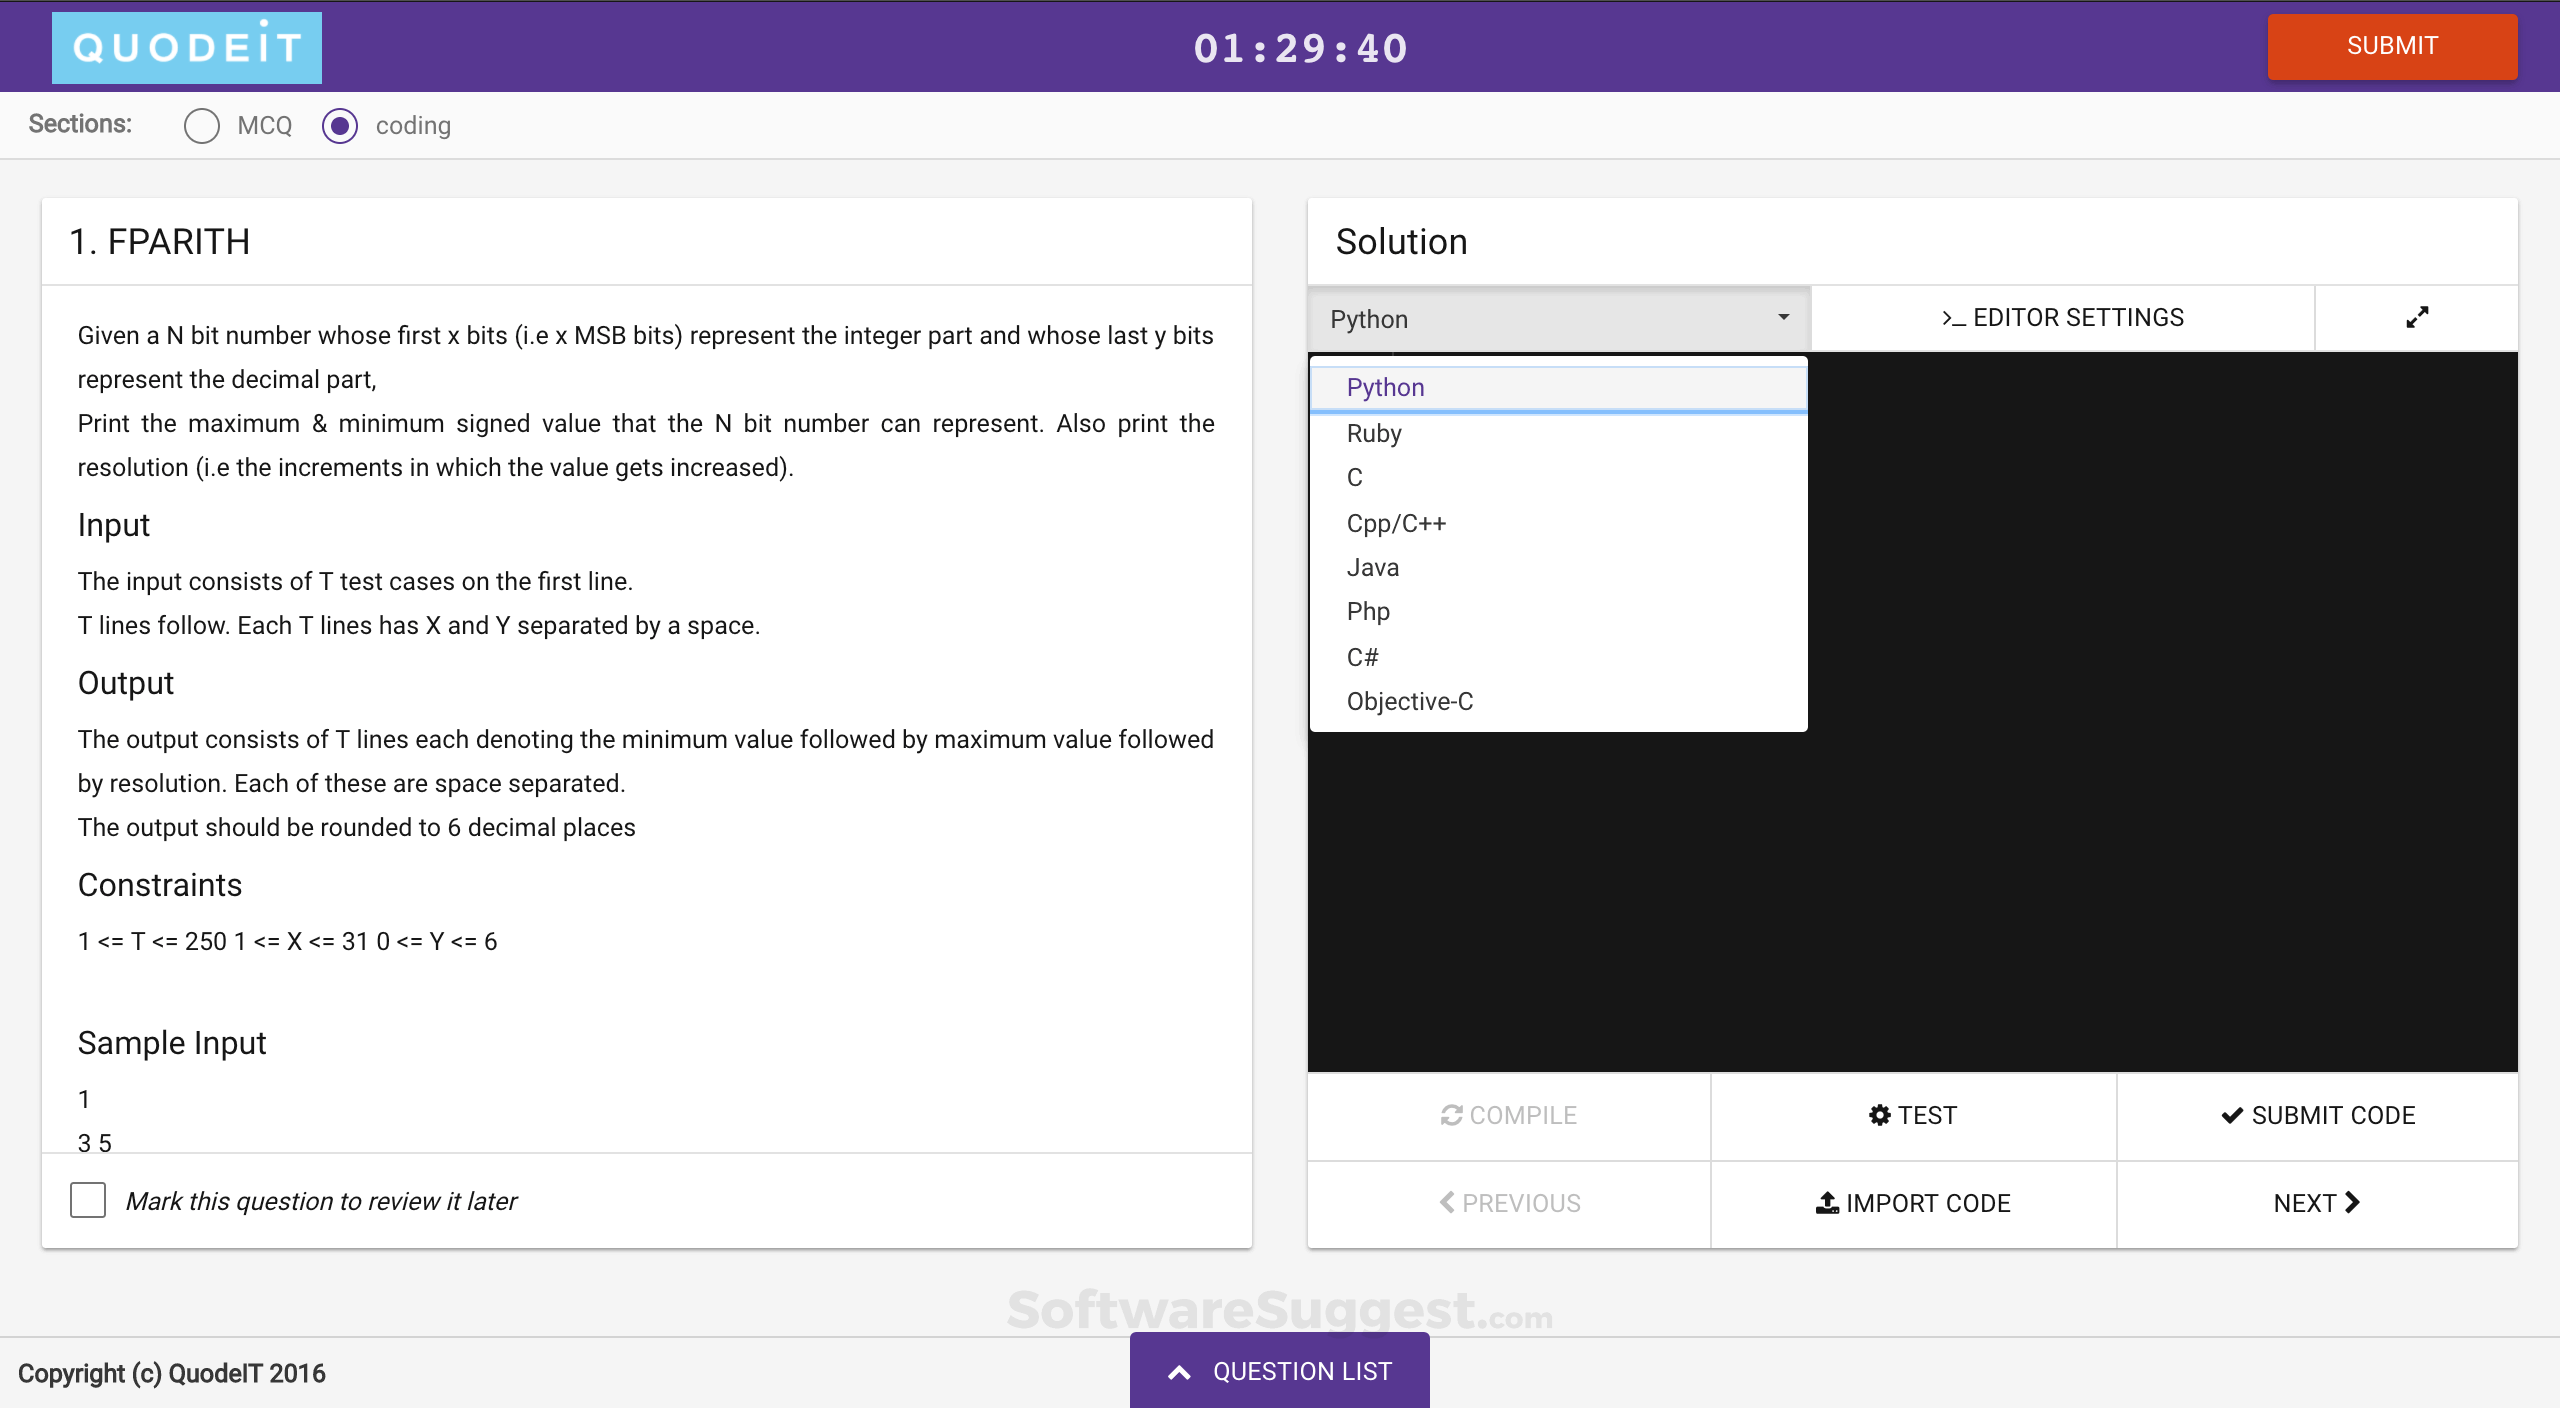Go to PREVIOUS question arrow
Image resolution: width=2560 pixels, height=1408 pixels.
pos(1508,1203)
